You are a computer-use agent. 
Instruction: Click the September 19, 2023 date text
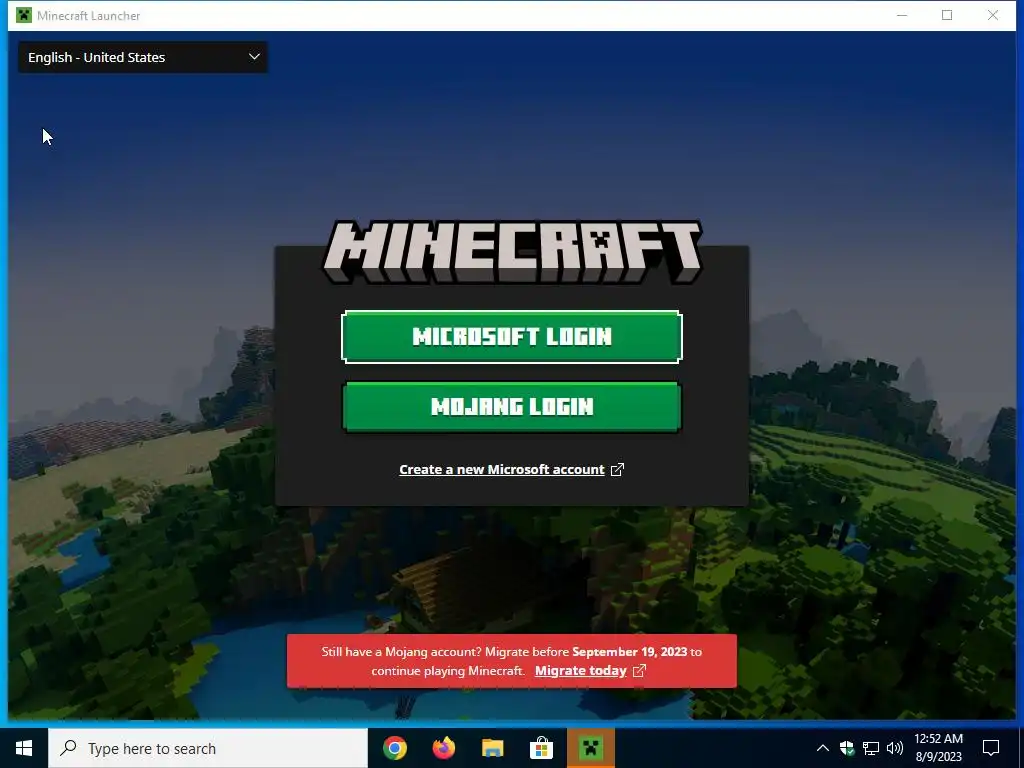pos(630,652)
